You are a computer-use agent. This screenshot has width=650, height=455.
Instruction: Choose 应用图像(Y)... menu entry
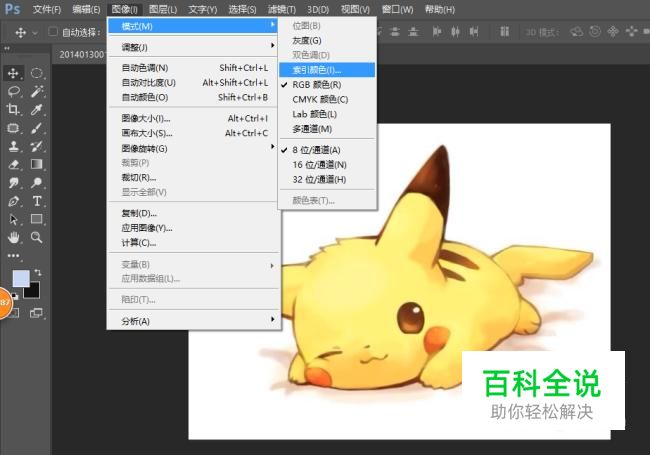[193, 228]
